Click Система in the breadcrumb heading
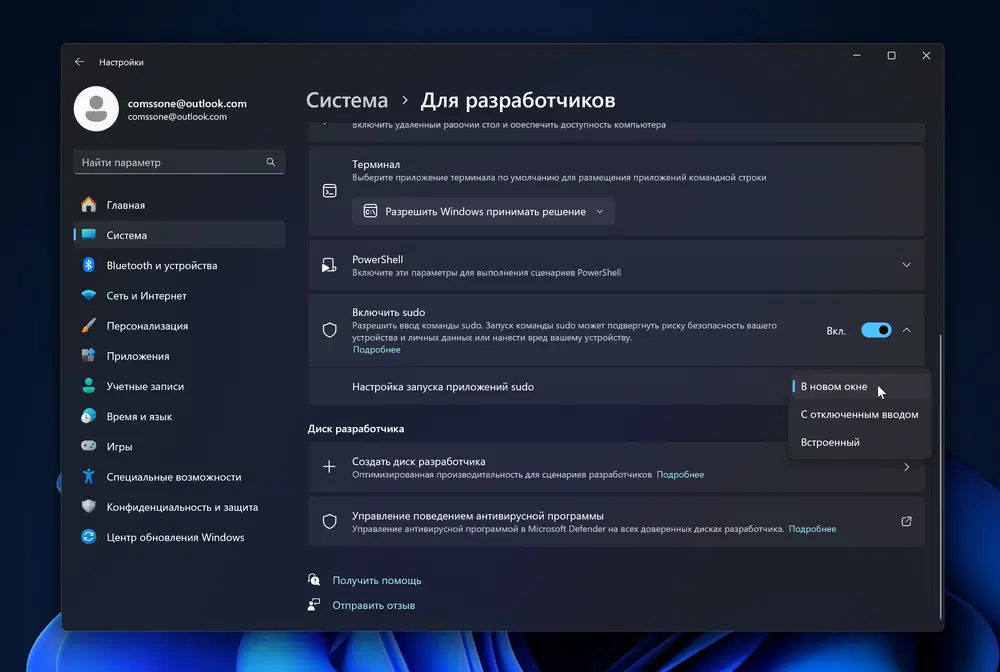This screenshot has width=1000, height=672. [346, 100]
